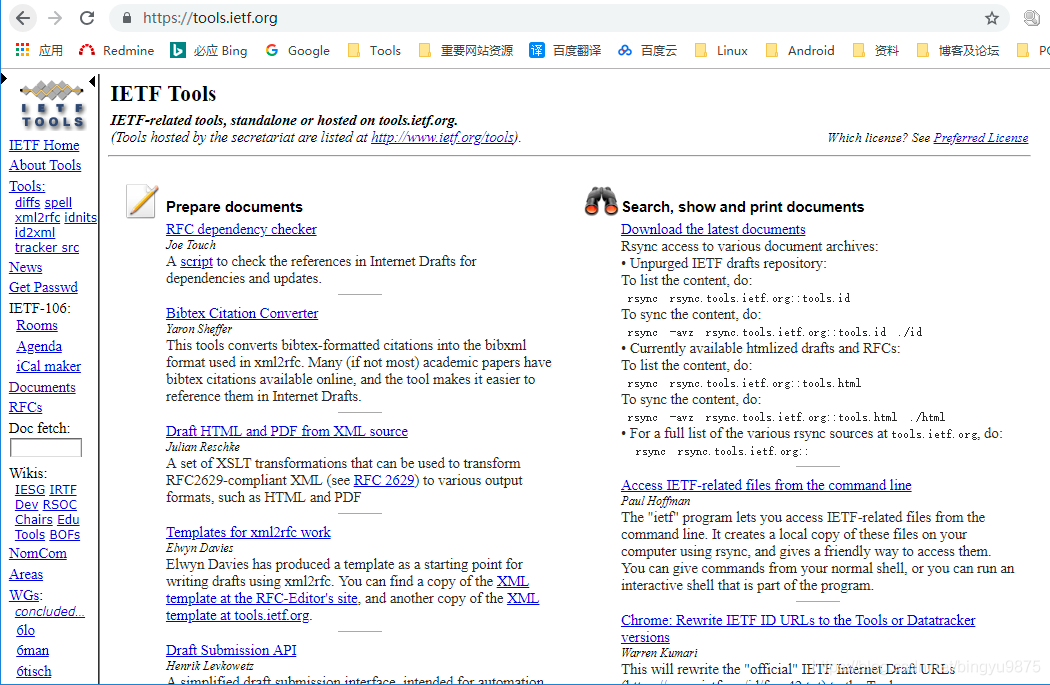Reload the page with the refresh icon
Viewport: 1050px width, 685px height.
[87, 18]
